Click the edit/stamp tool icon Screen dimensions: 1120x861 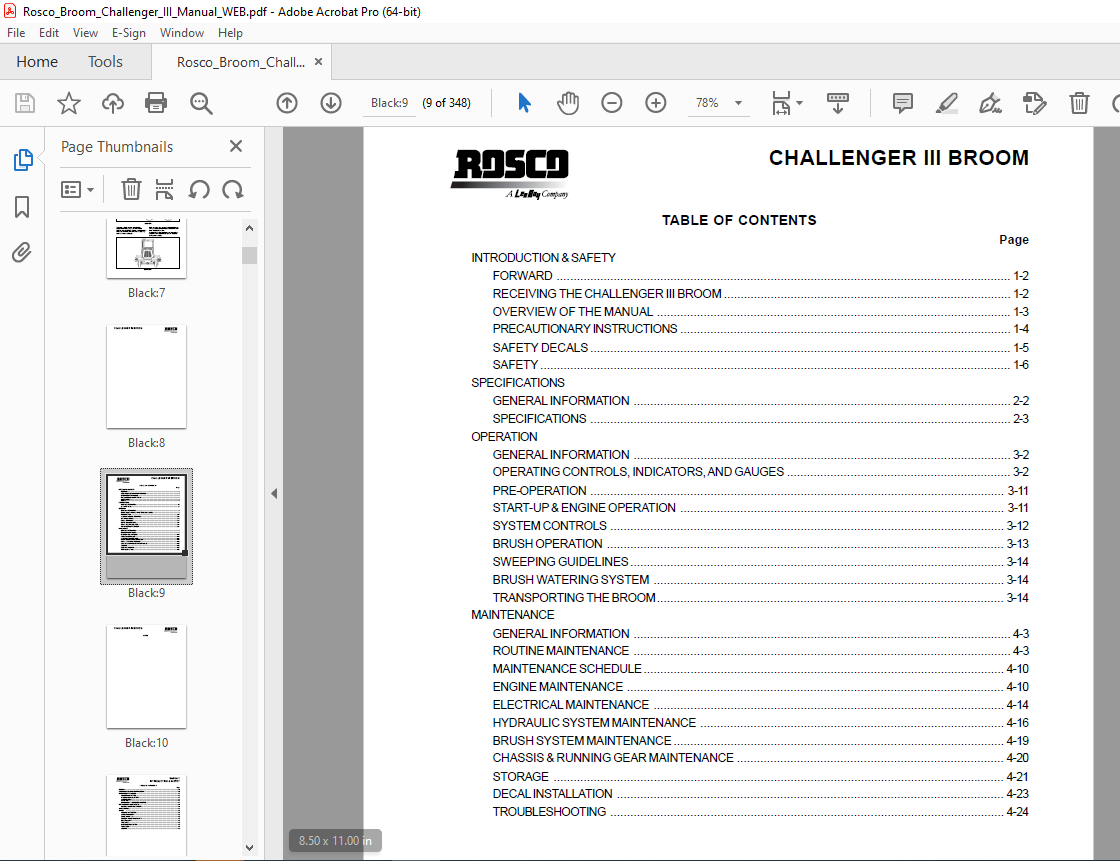coord(1034,103)
